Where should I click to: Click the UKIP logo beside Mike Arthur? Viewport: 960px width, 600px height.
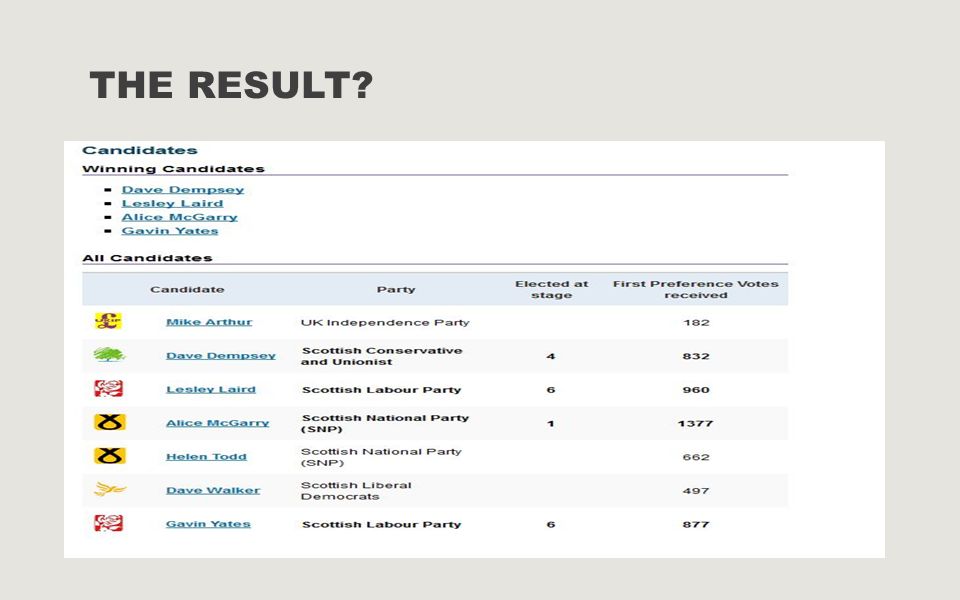(x=108, y=321)
